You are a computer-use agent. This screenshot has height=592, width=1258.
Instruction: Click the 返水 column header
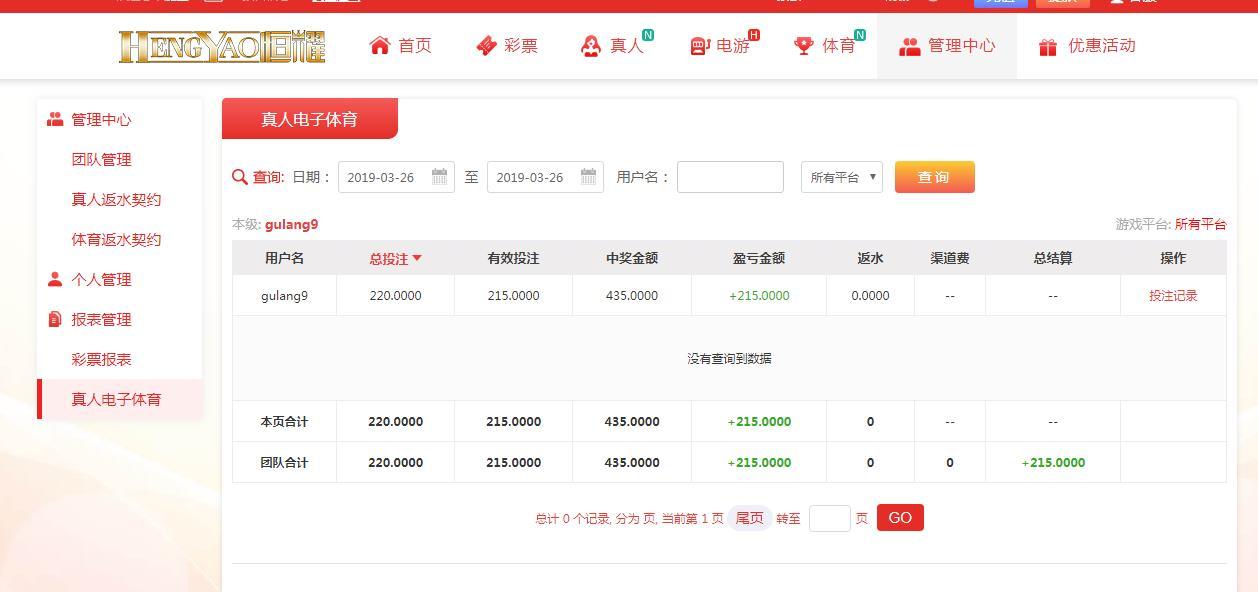870,258
